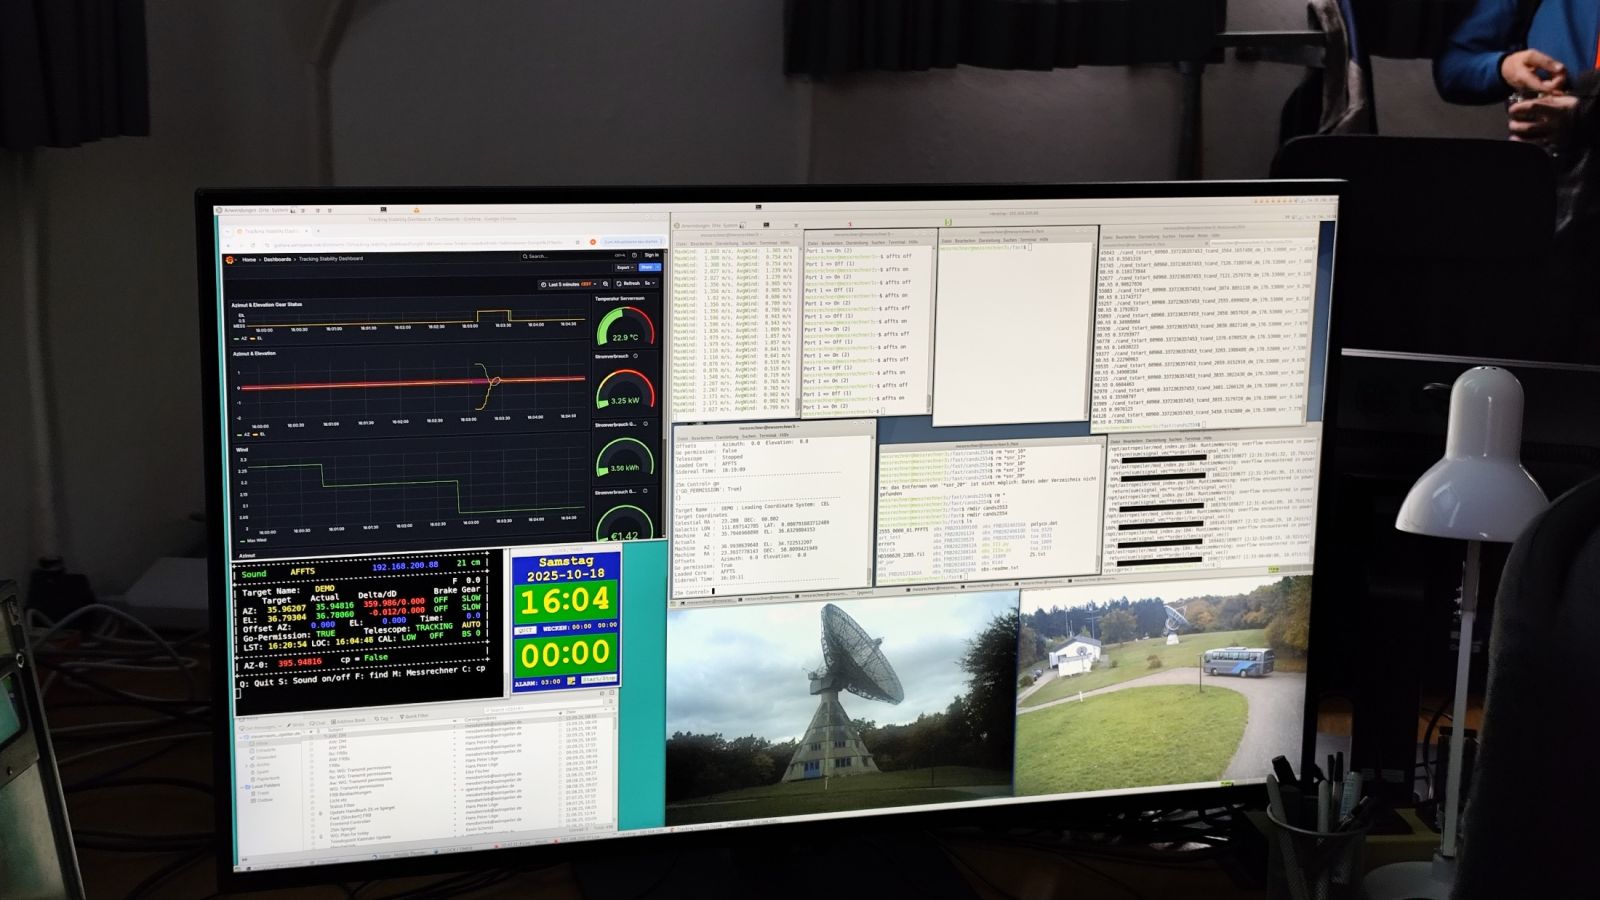Click the Grafana logo icon
Viewport: 1600px width, 900px height.
pyautogui.click(x=229, y=259)
